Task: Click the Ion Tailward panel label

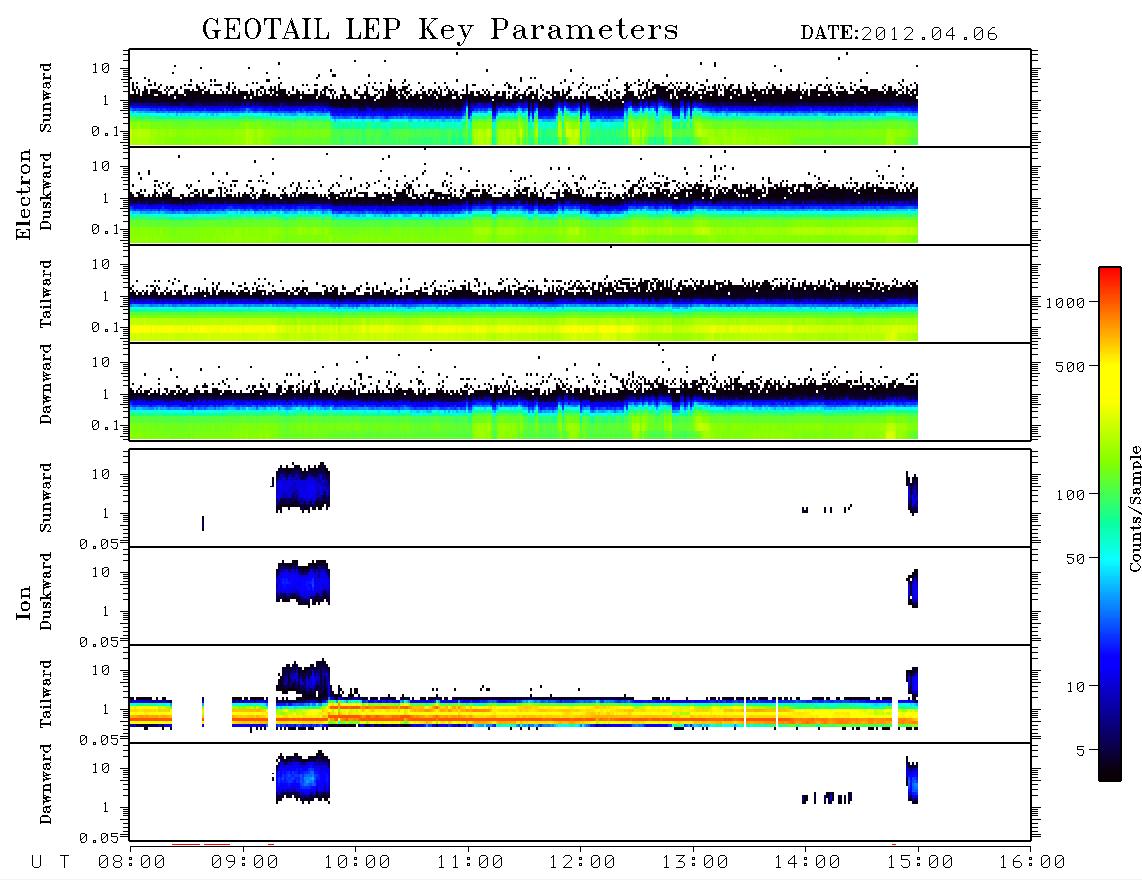Action: (46, 694)
